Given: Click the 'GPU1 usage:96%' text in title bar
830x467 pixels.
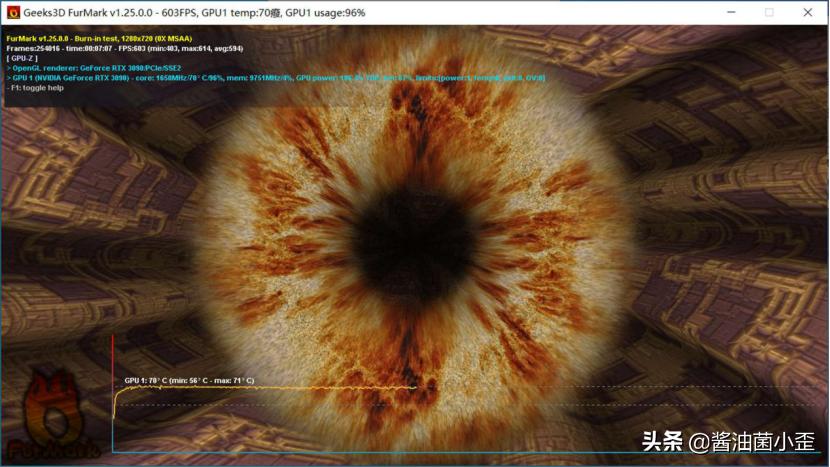Looking at the screenshot, I should (x=325, y=13).
